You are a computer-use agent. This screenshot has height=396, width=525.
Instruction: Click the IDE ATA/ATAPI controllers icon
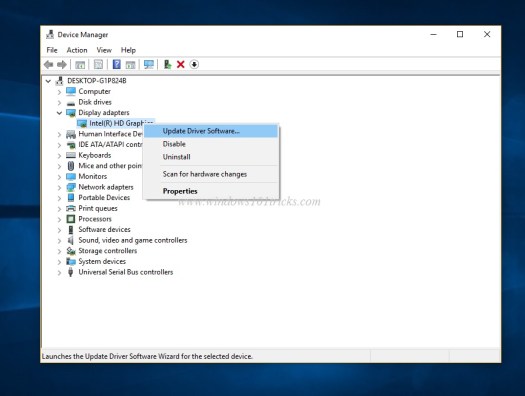71,145
